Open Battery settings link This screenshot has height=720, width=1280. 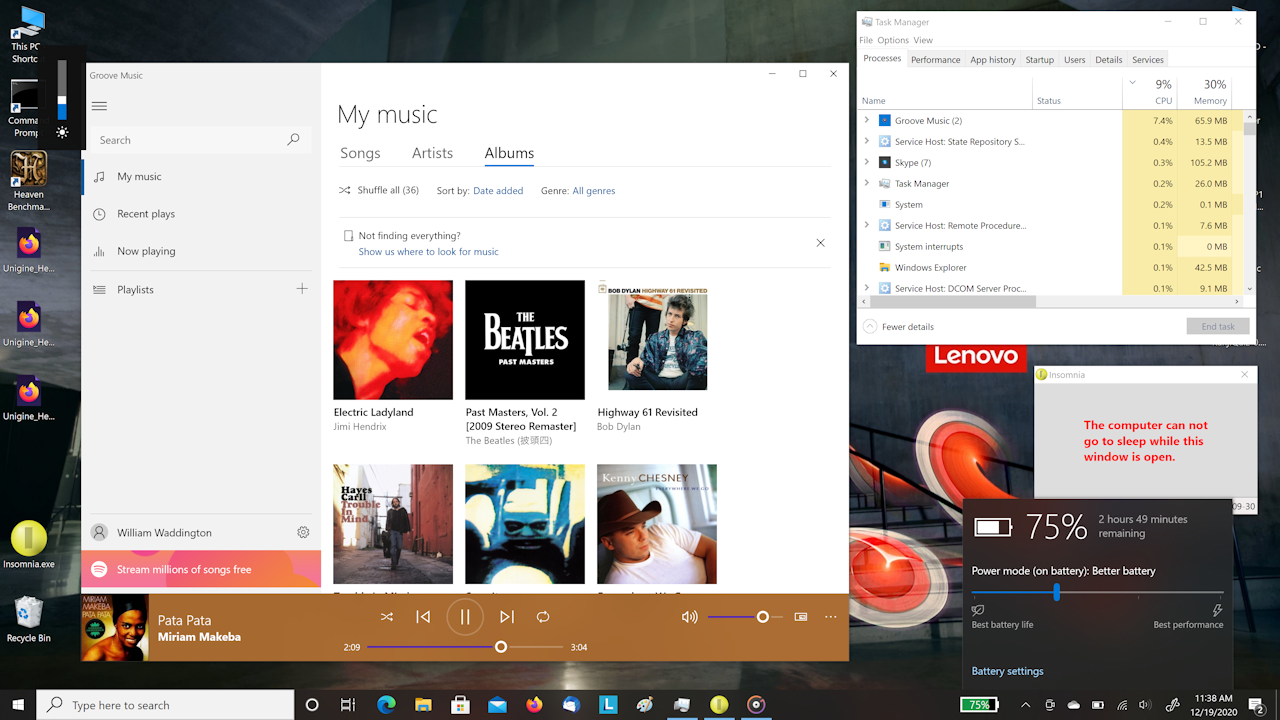pos(1007,671)
